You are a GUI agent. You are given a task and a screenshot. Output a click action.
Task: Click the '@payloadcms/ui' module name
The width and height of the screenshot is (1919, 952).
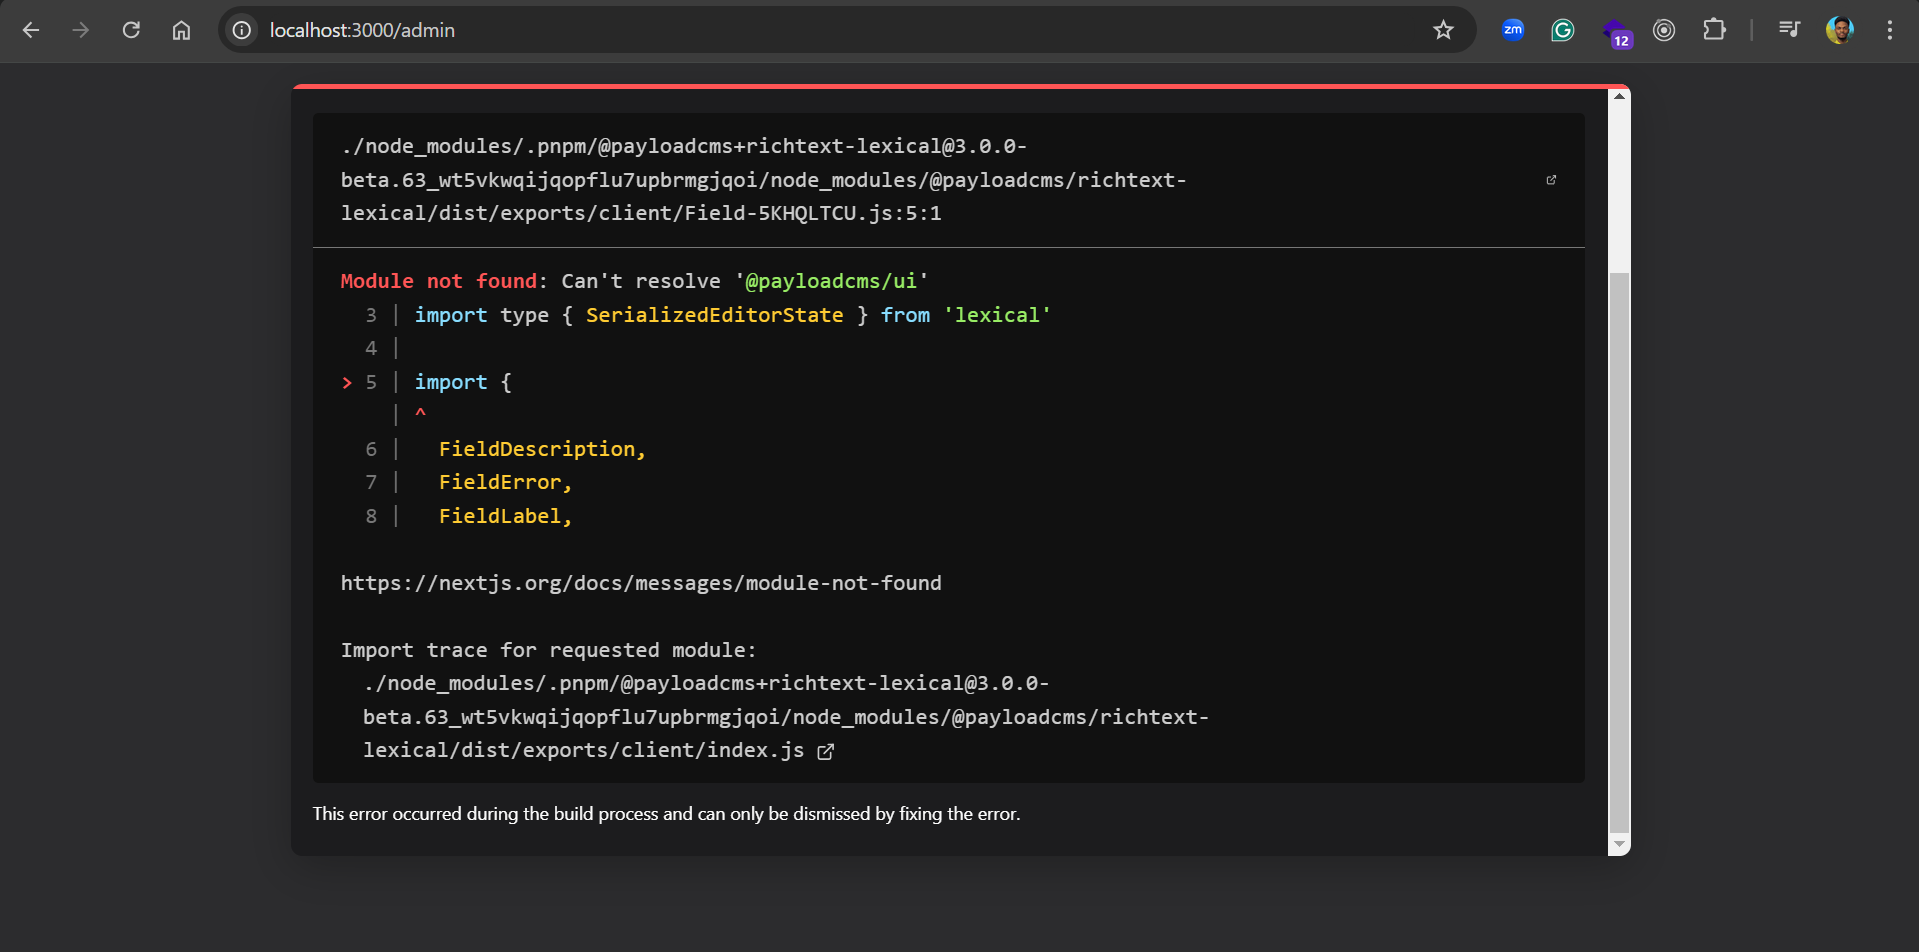click(x=832, y=281)
